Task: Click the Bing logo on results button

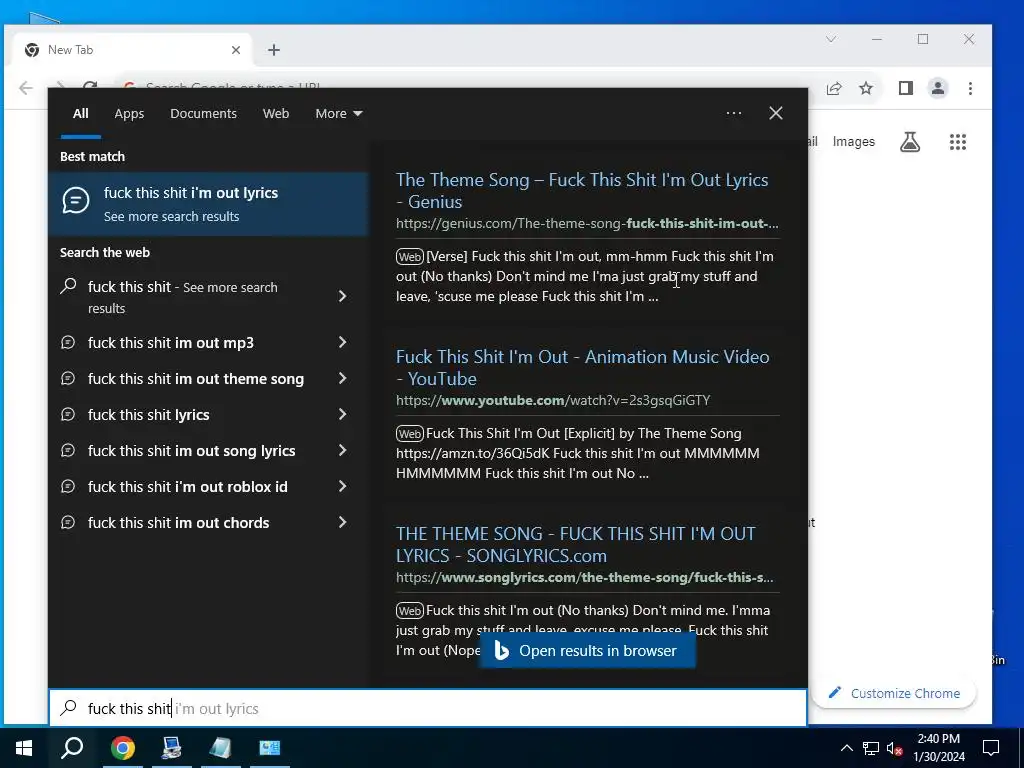Action: click(502, 651)
